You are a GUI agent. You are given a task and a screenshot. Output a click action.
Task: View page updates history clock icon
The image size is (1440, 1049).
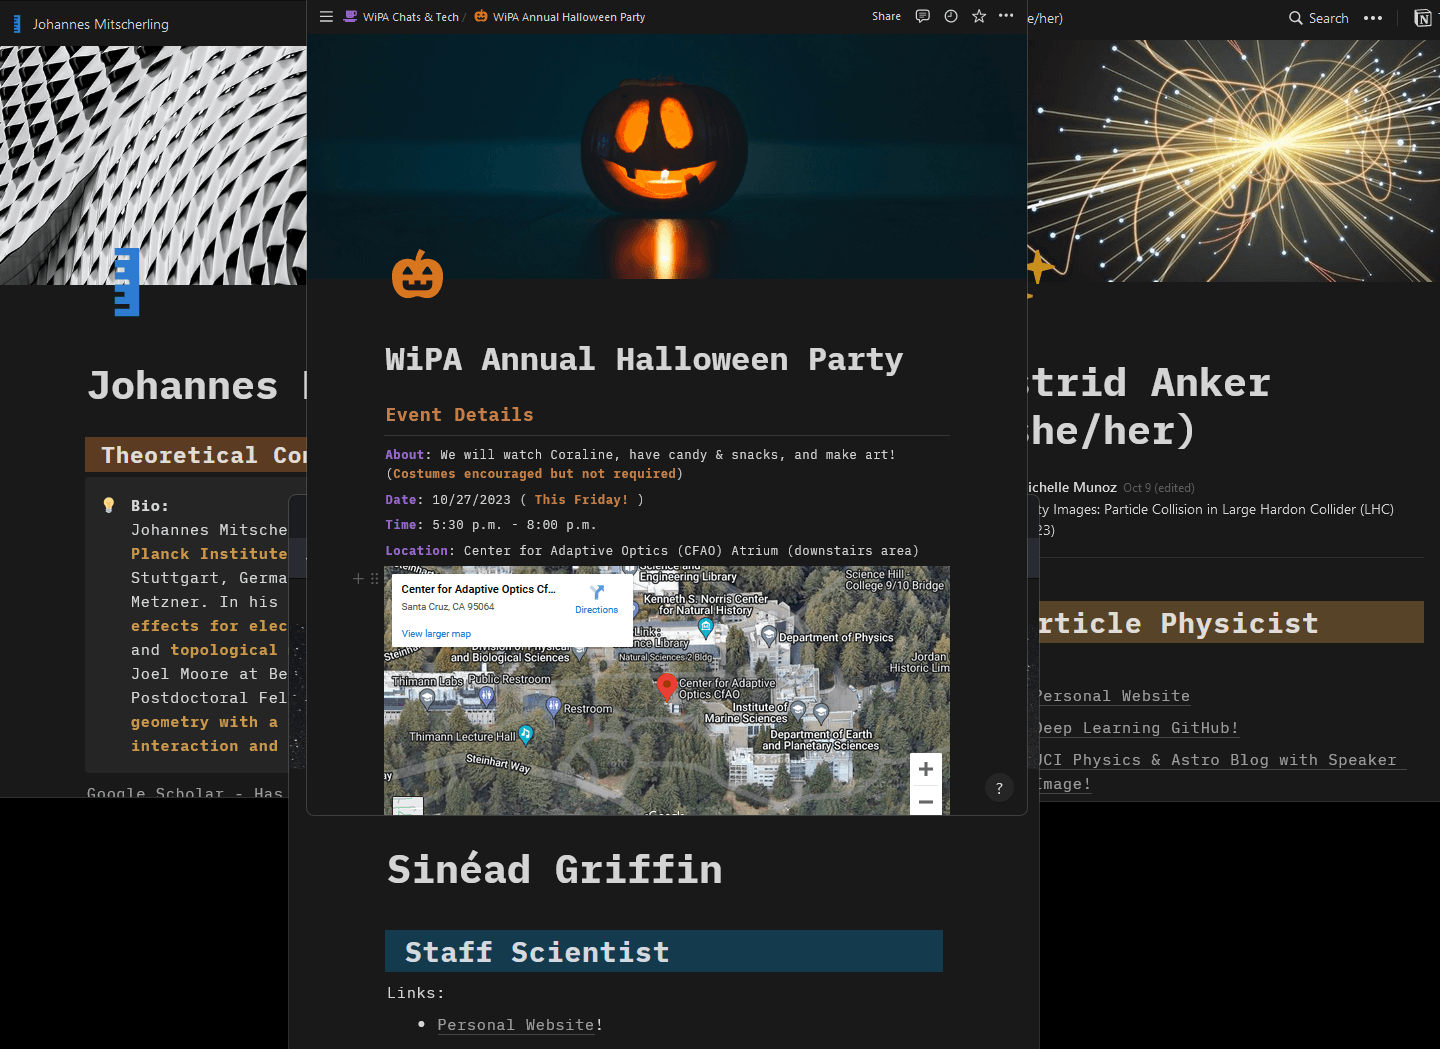click(951, 16)
